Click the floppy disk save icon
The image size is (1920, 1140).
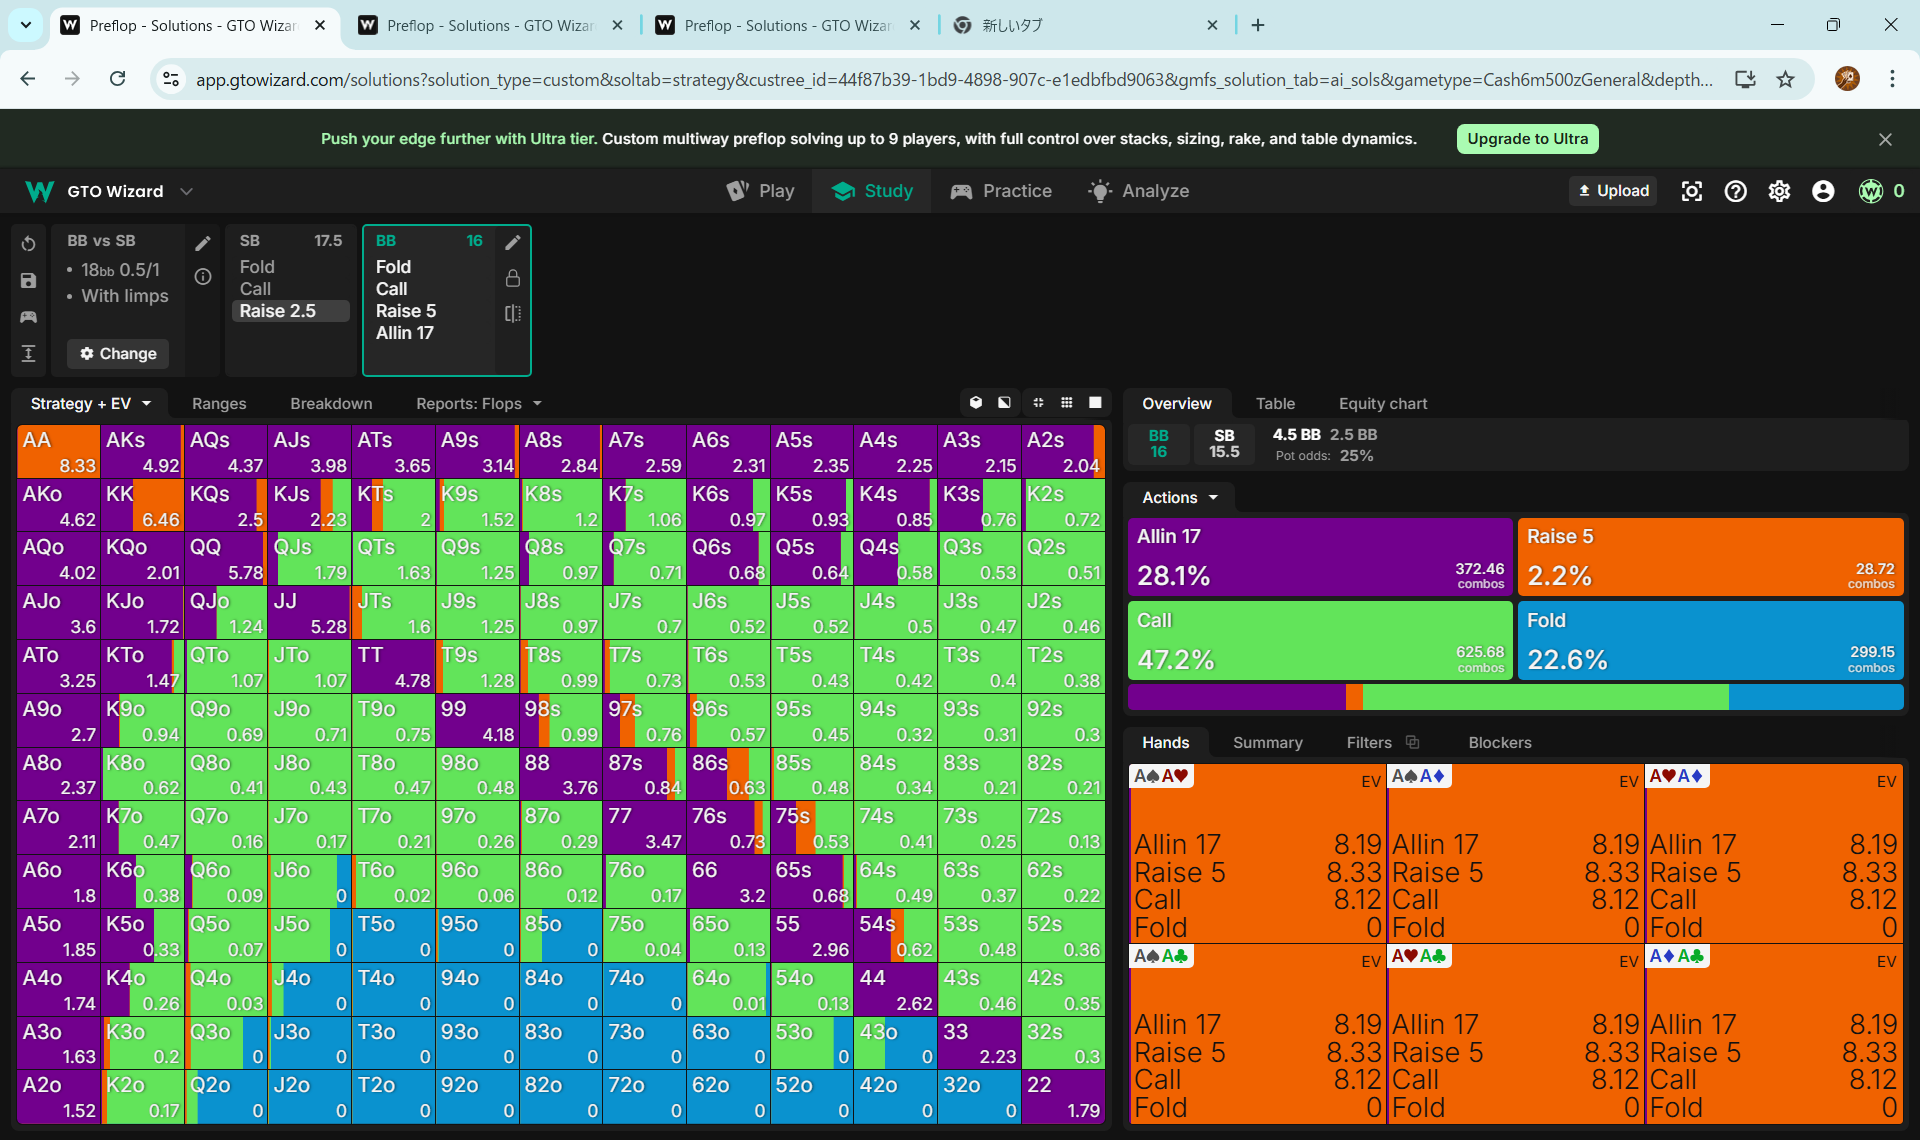click(x=28, y=281)
